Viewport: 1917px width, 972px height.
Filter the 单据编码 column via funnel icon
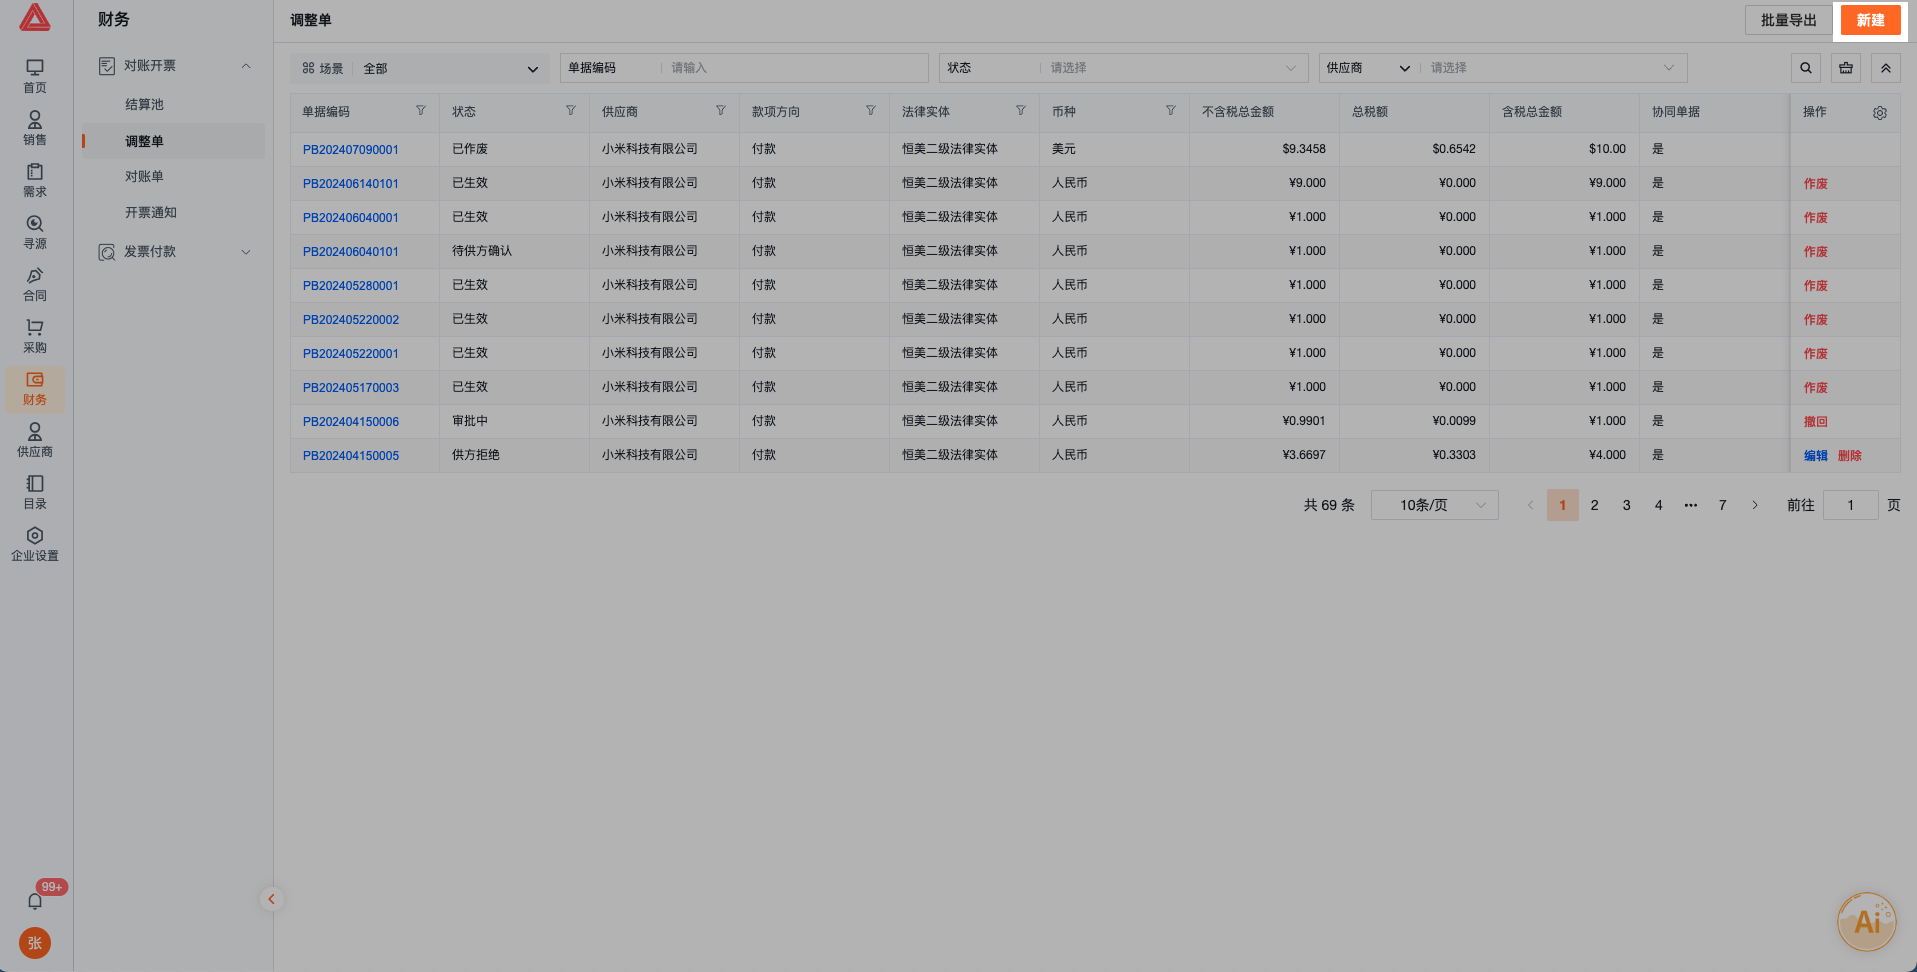(421, 111)
